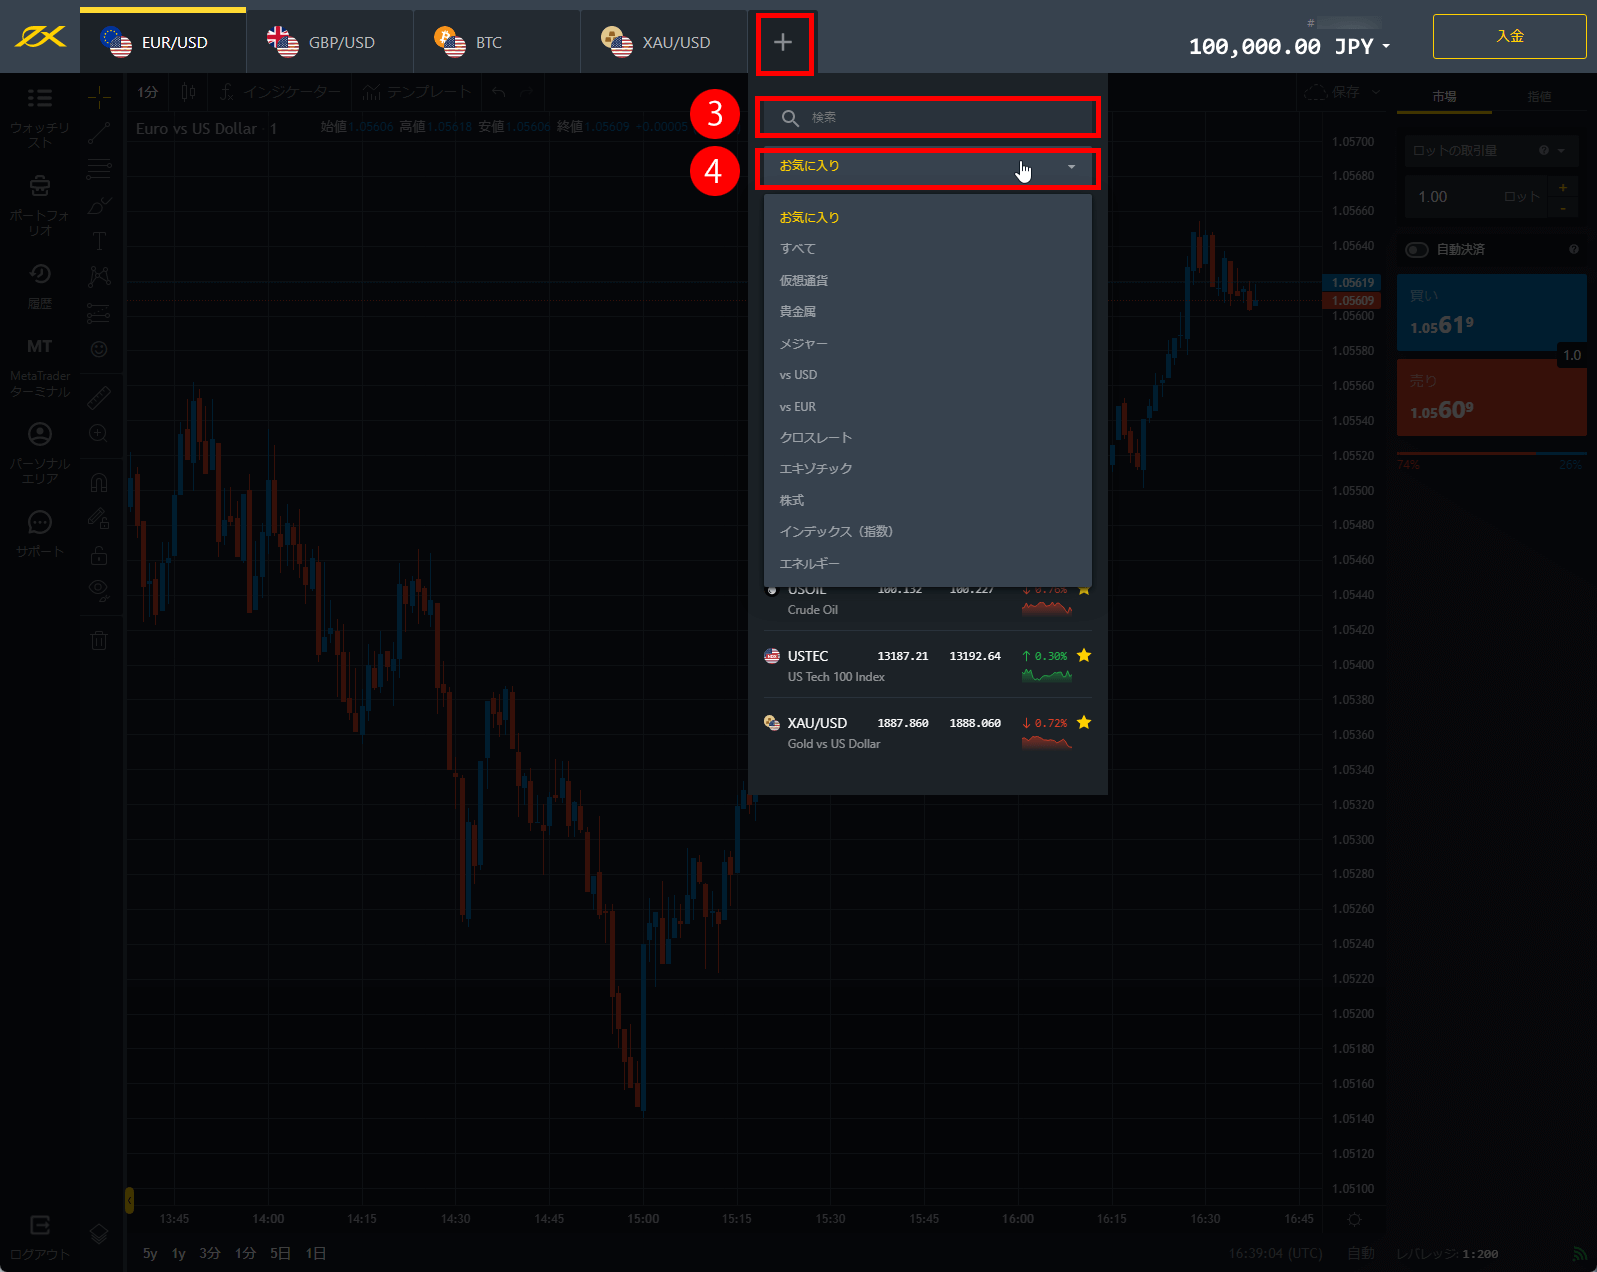
Task: Click the Logout icon
Action: pos(40,1226)
